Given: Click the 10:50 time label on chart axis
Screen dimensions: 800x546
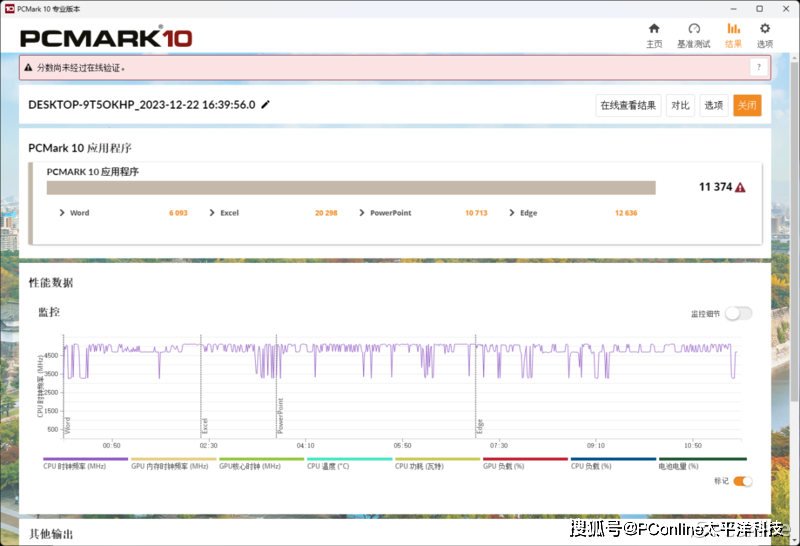Looking at the screenshot, I should (693, 445).
